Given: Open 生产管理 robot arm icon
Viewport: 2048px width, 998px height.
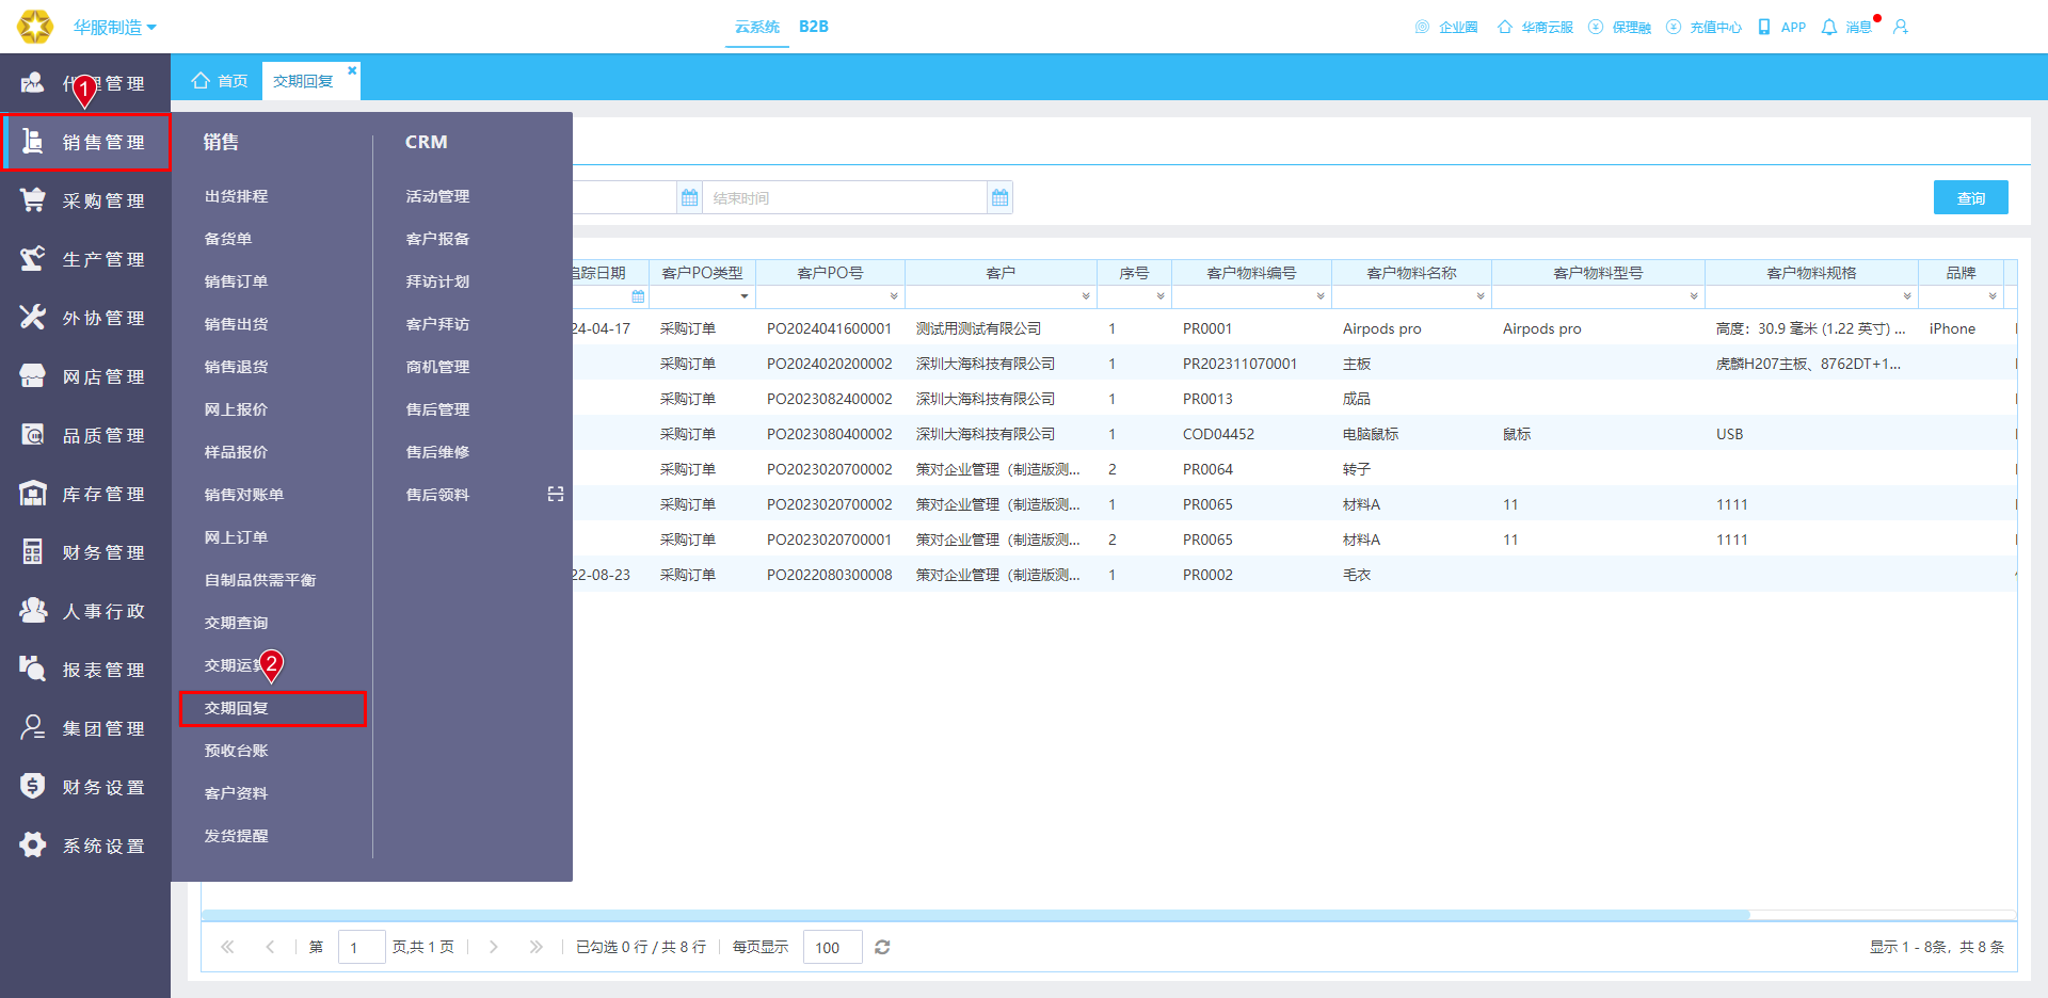Looking at the screenshot, I should (x=32, y=259).
